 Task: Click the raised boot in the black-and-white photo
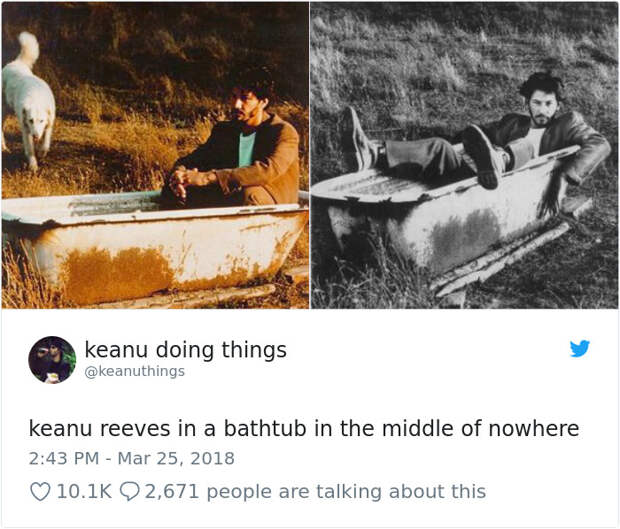pyautogui.click(x=481, y=156)
